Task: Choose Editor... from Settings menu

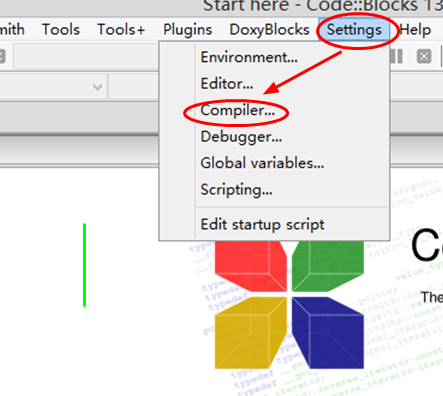Action: (x=227, y=84)
